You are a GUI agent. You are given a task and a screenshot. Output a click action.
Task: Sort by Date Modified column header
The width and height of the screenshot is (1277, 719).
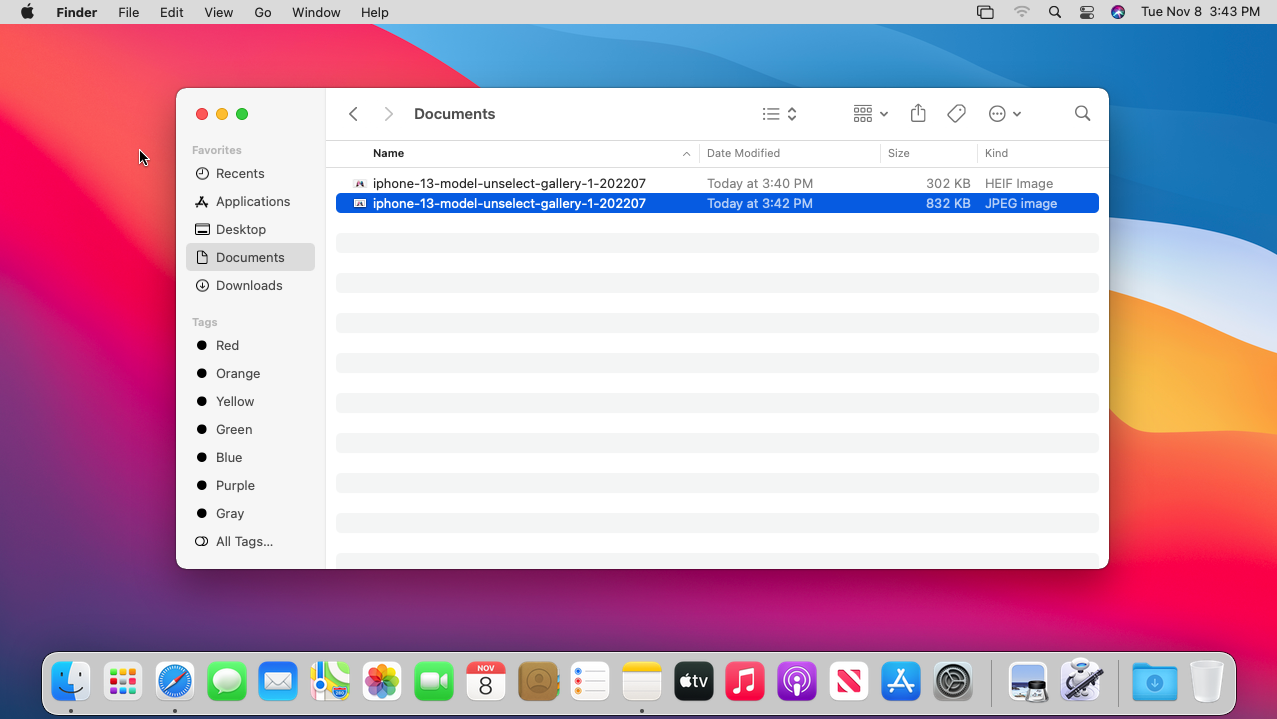point(743,153)
